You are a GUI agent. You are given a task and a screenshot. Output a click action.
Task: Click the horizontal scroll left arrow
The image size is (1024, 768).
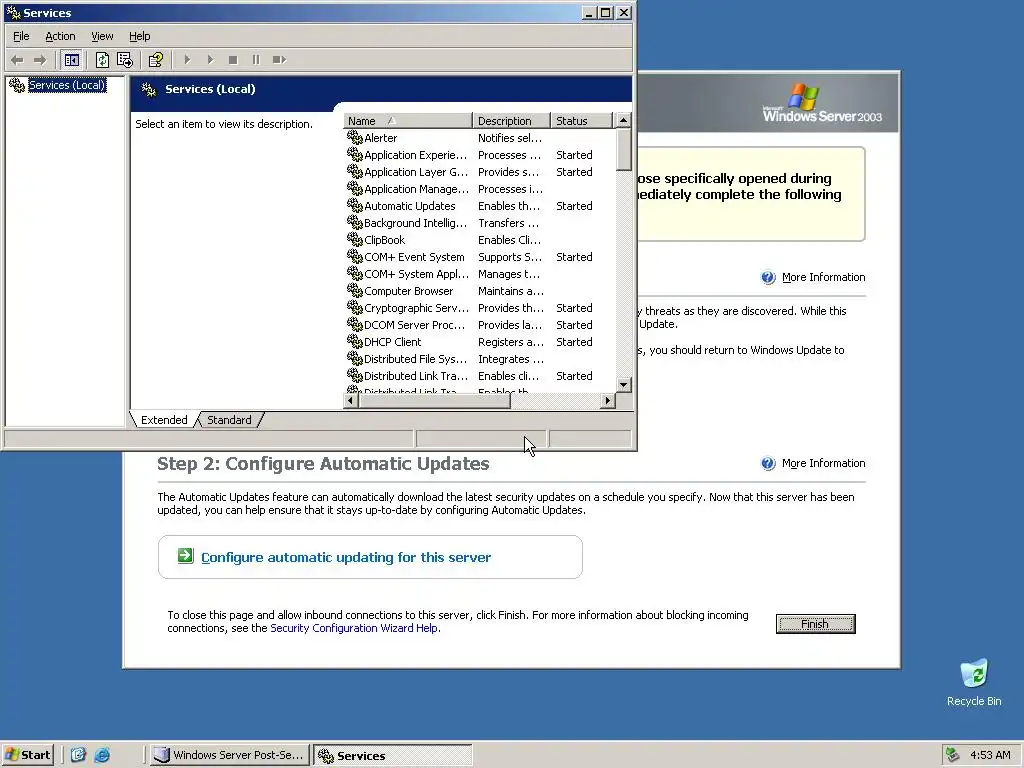coord(351,400)
